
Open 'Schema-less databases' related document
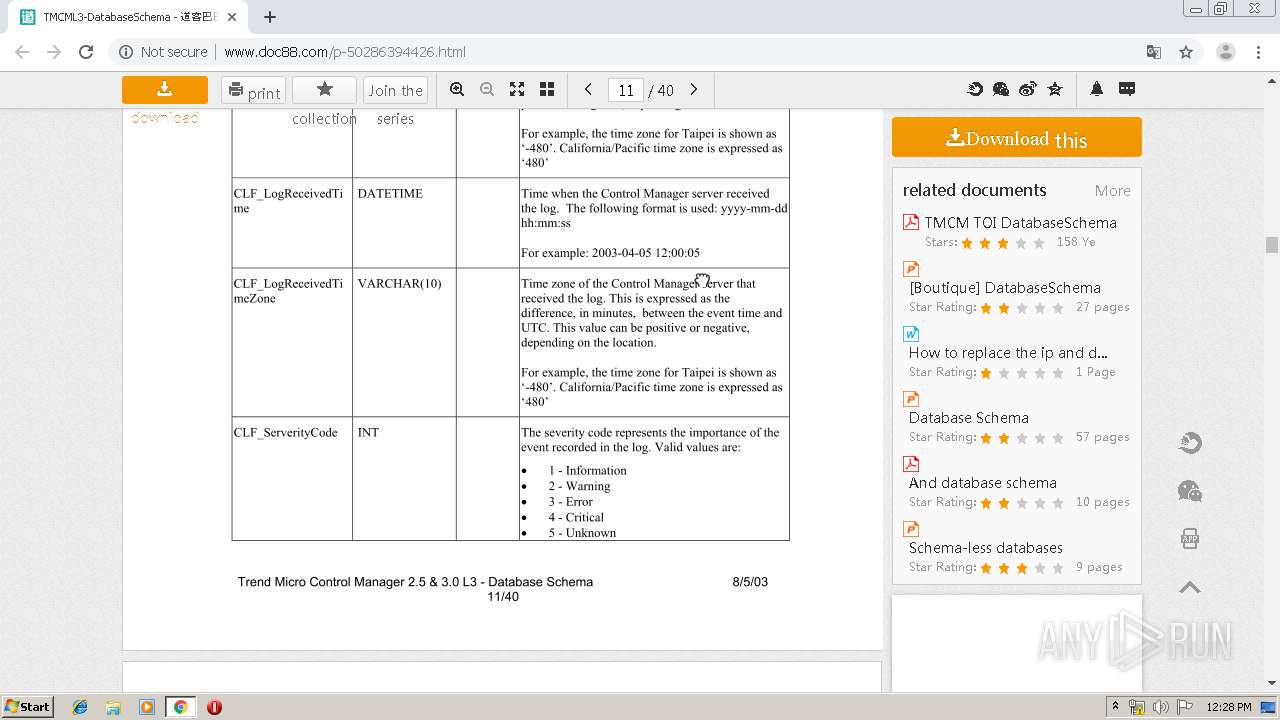[986, 548]
